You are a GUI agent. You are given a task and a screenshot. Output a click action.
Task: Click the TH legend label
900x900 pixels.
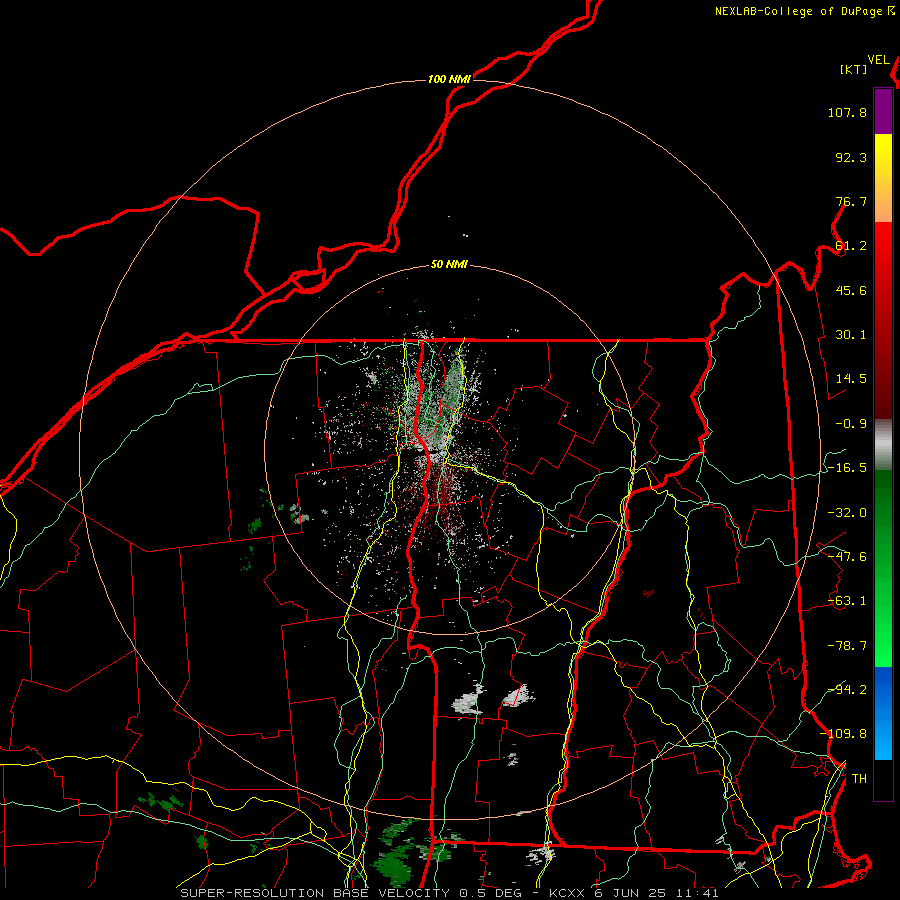[859, 779]
